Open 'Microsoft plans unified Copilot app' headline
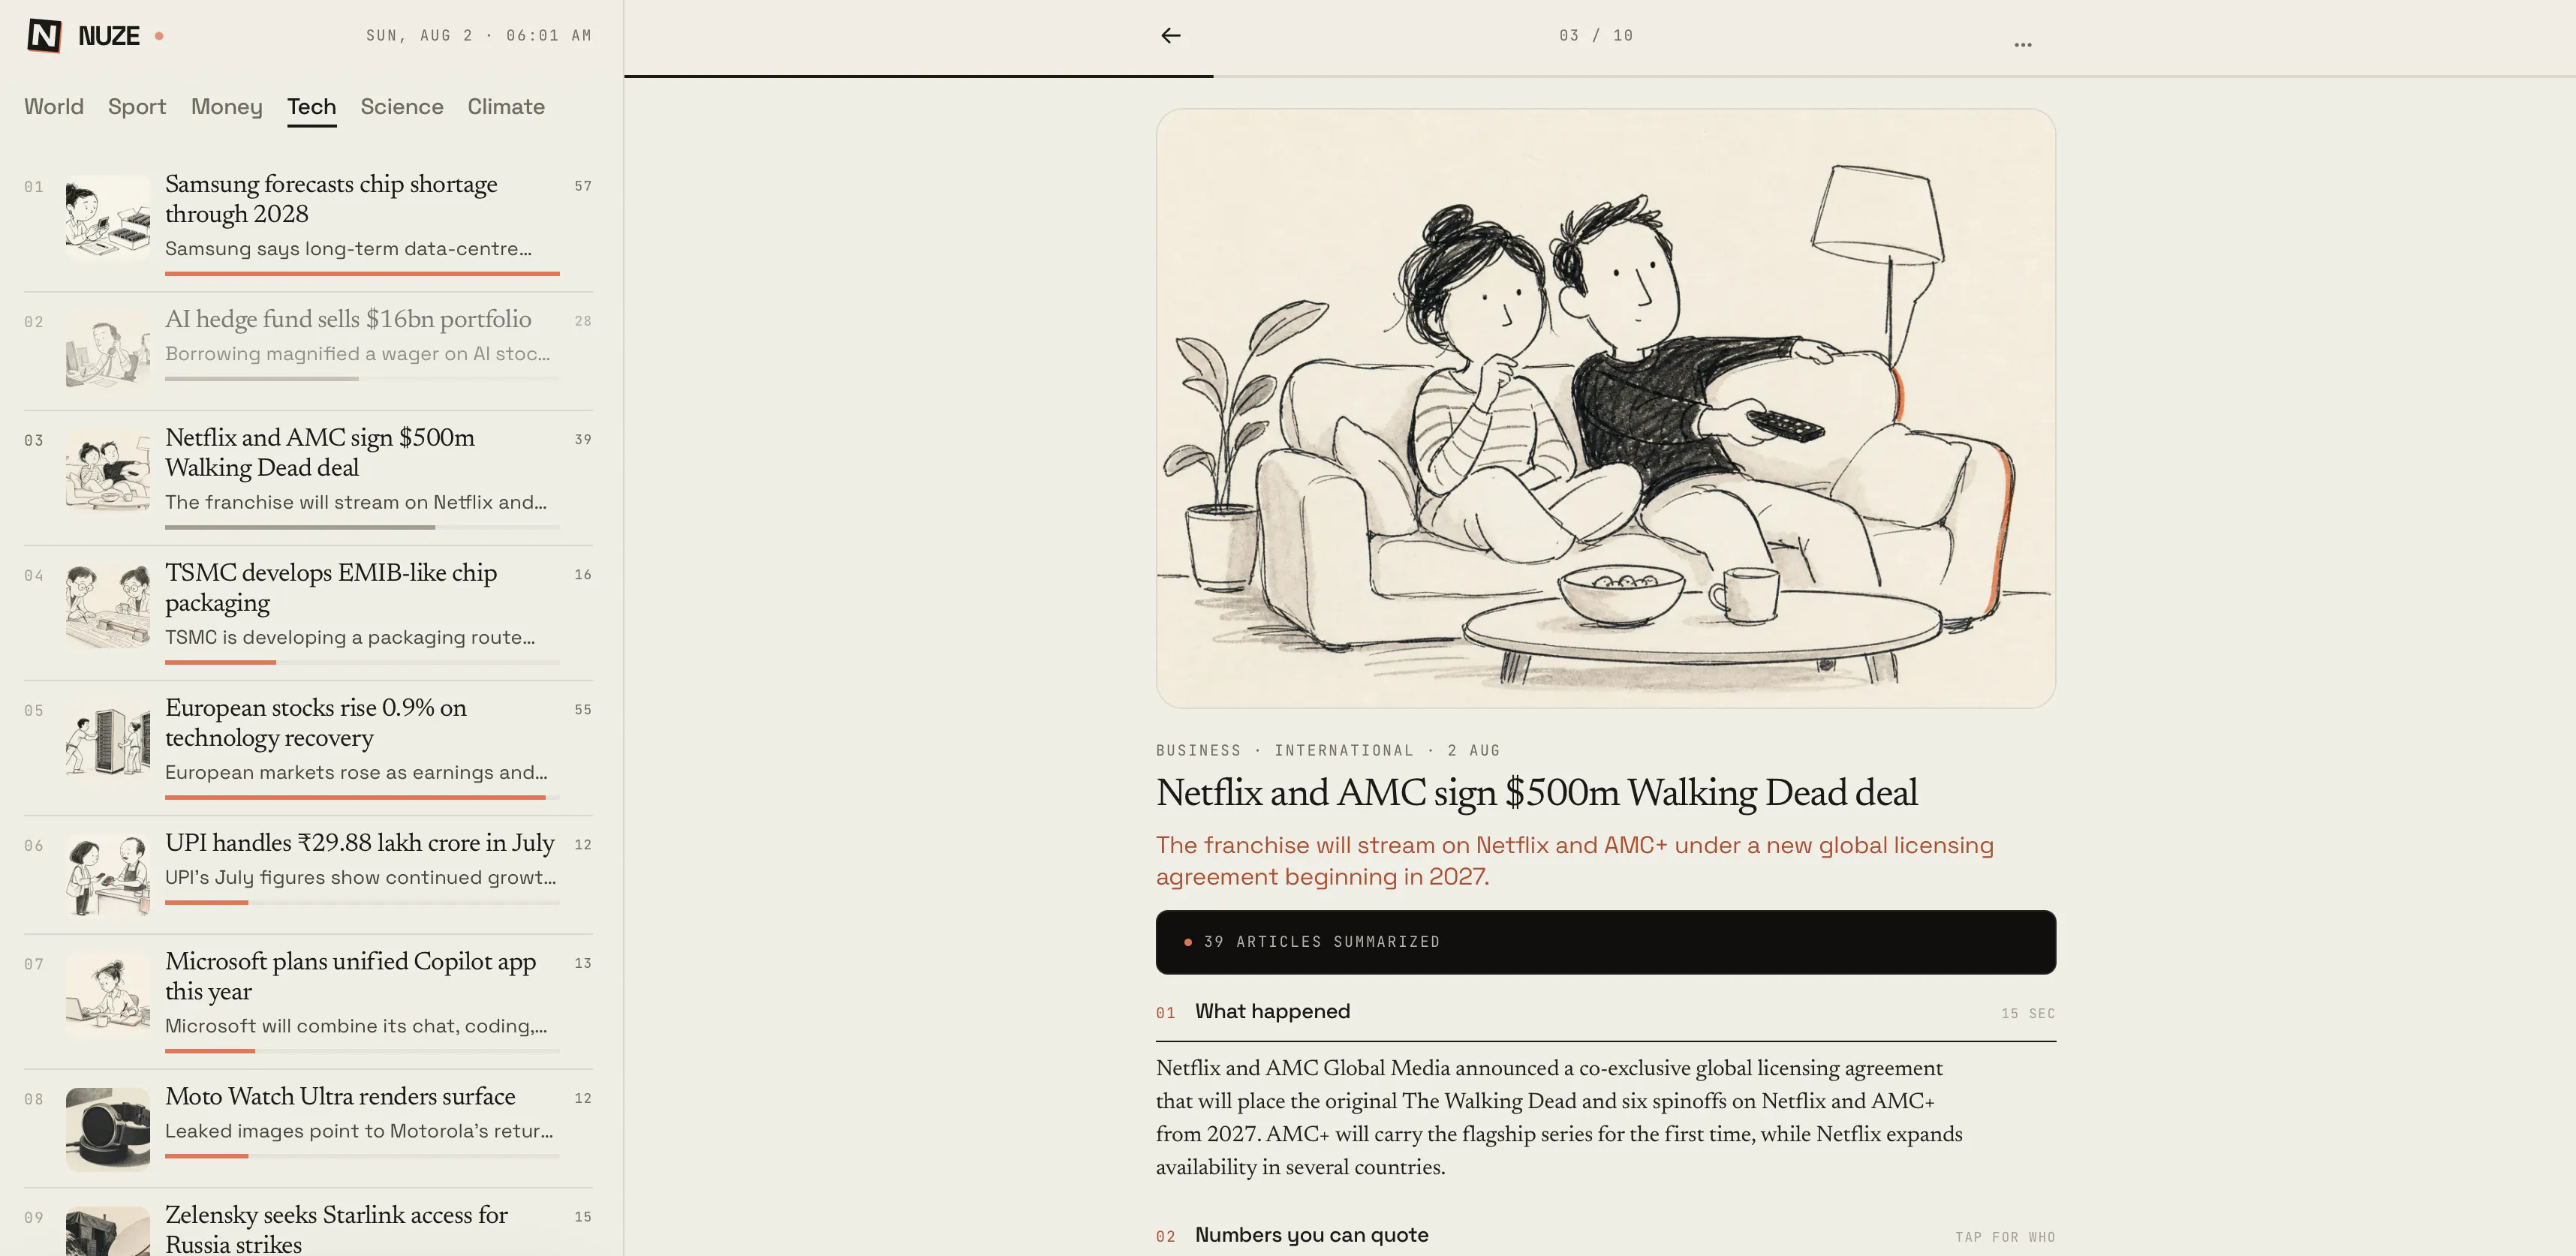 pos(351,976)
